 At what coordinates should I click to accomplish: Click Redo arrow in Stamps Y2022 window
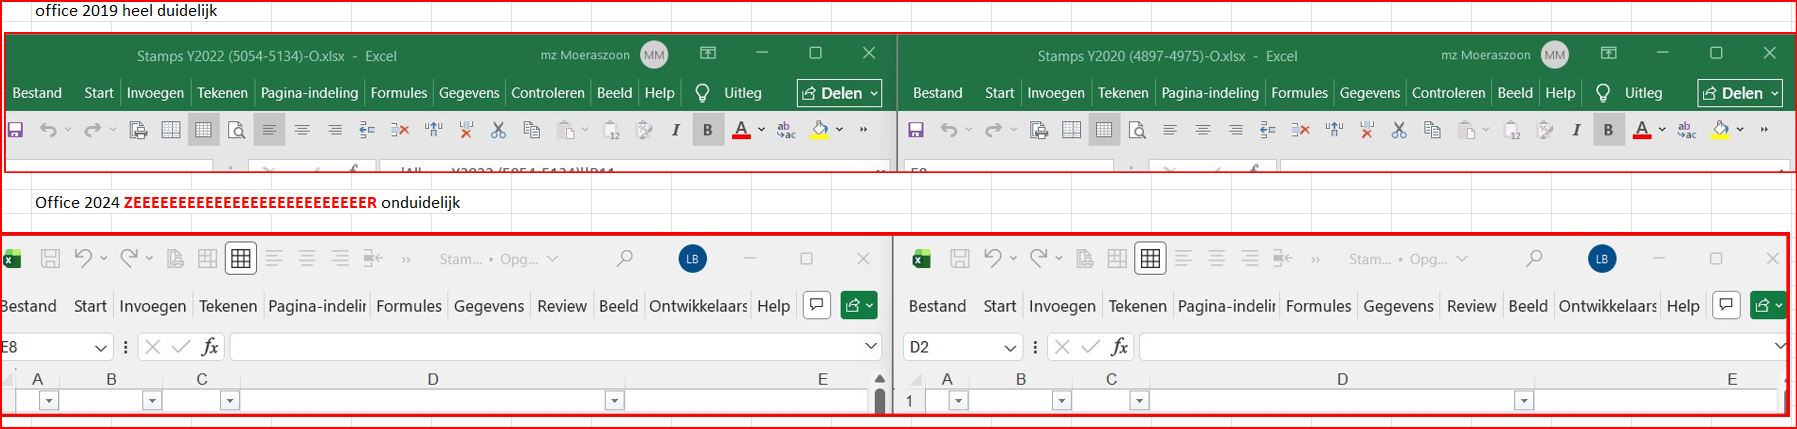pyautogui.click(x=92, y=130)
